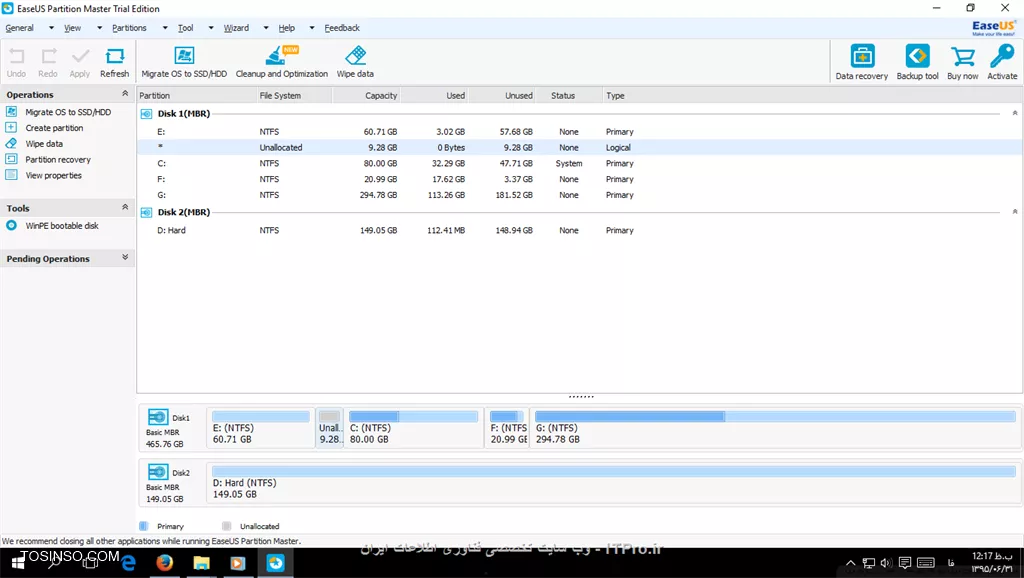The image size is (1024, 578).
Task: Collapse the Tools panel section
Action: pos(125,208)
